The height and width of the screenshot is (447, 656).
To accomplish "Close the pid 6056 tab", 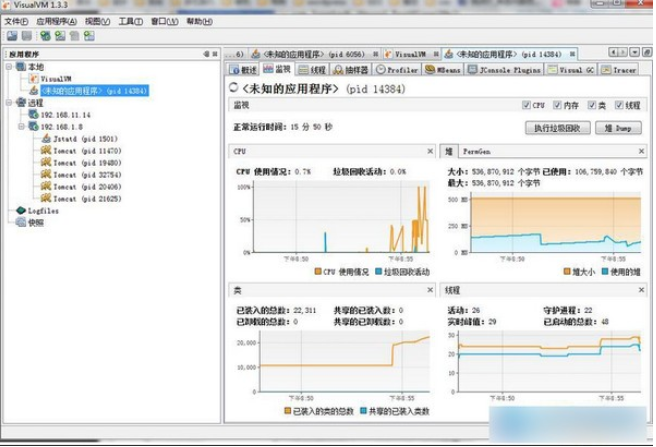I will click(376, 54).
